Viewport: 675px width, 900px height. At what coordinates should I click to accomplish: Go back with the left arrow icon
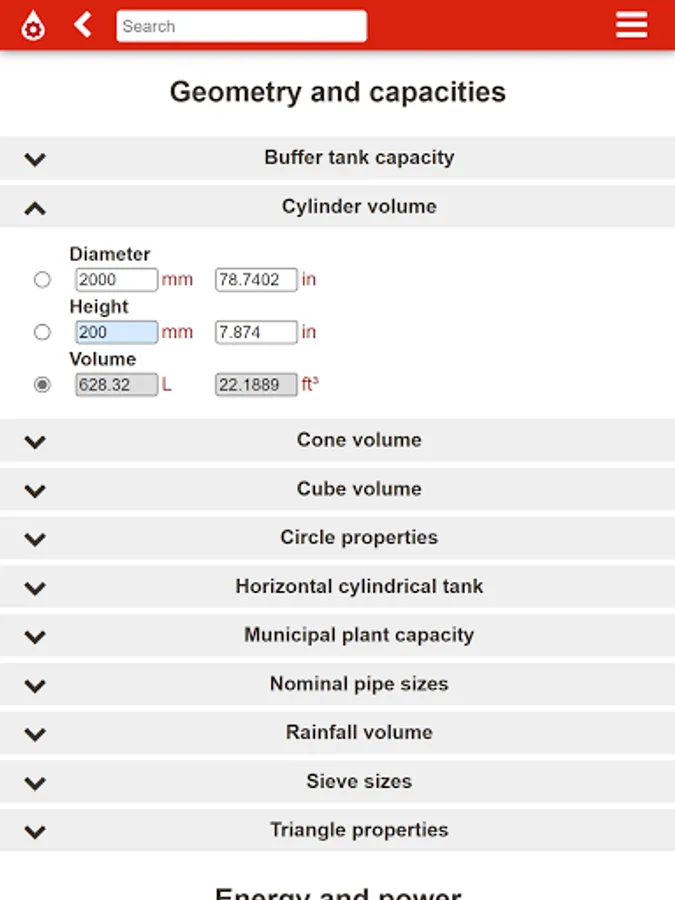(x=84, y=25)
